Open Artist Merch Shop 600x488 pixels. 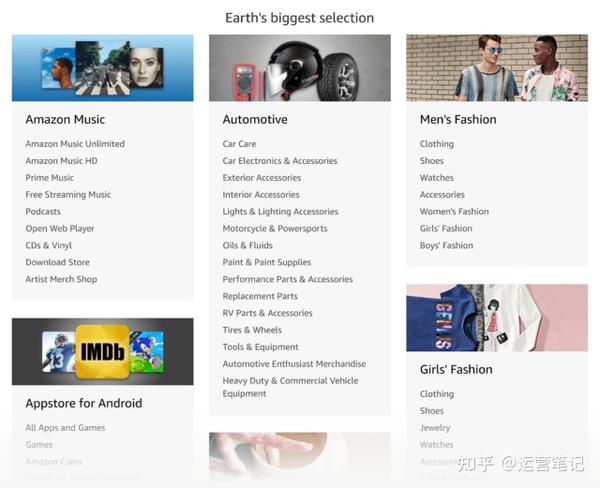pyautogui.click(x=61, y=279)
